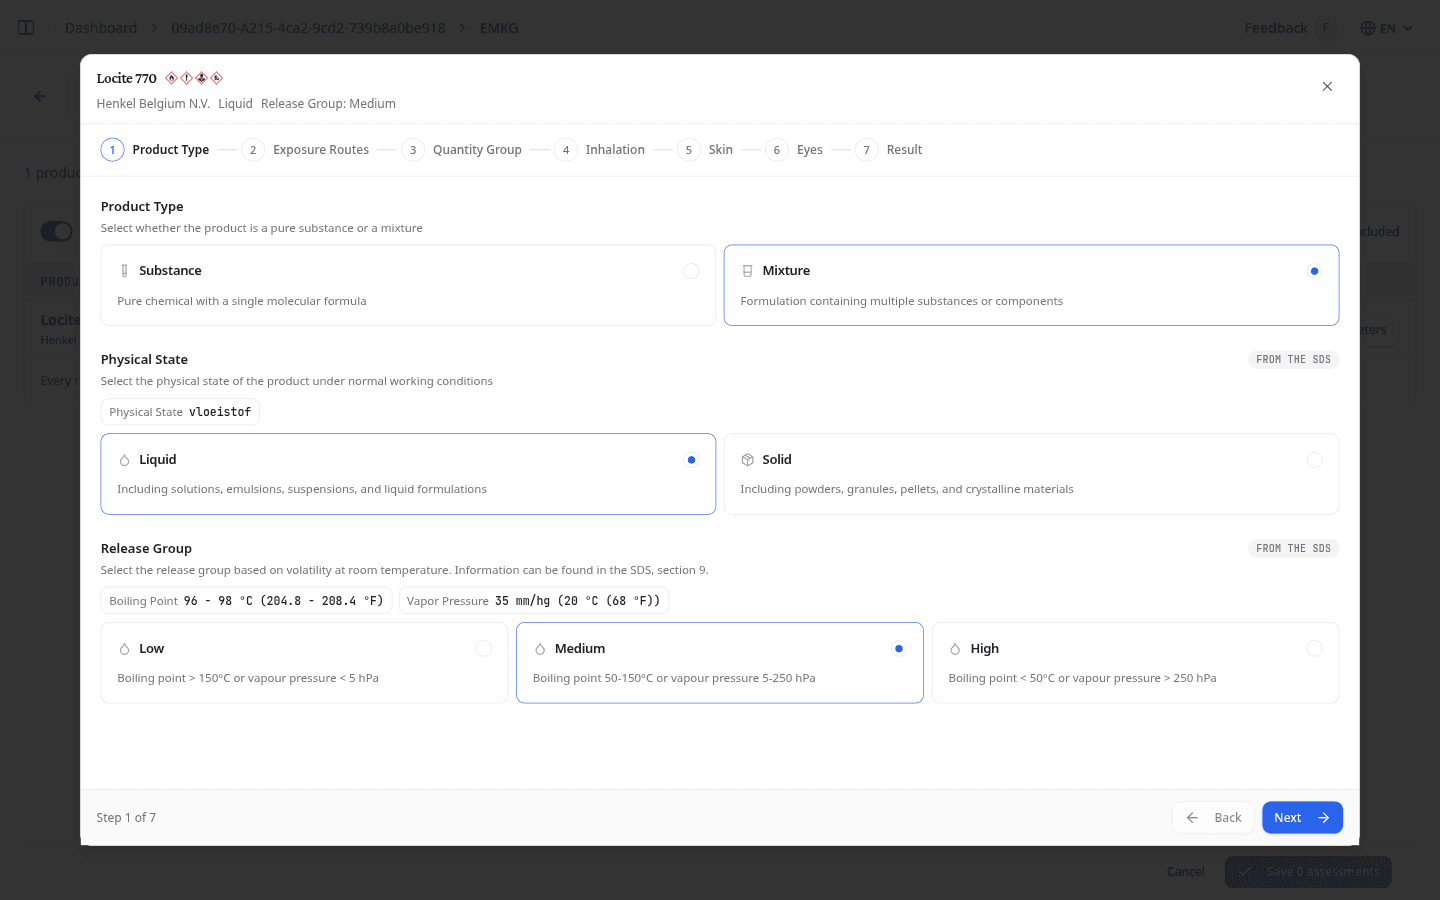Click the test tube icon on Substance card
Image resolution: width=1440 pixels, height=900 pixels.
pos(124,271)
